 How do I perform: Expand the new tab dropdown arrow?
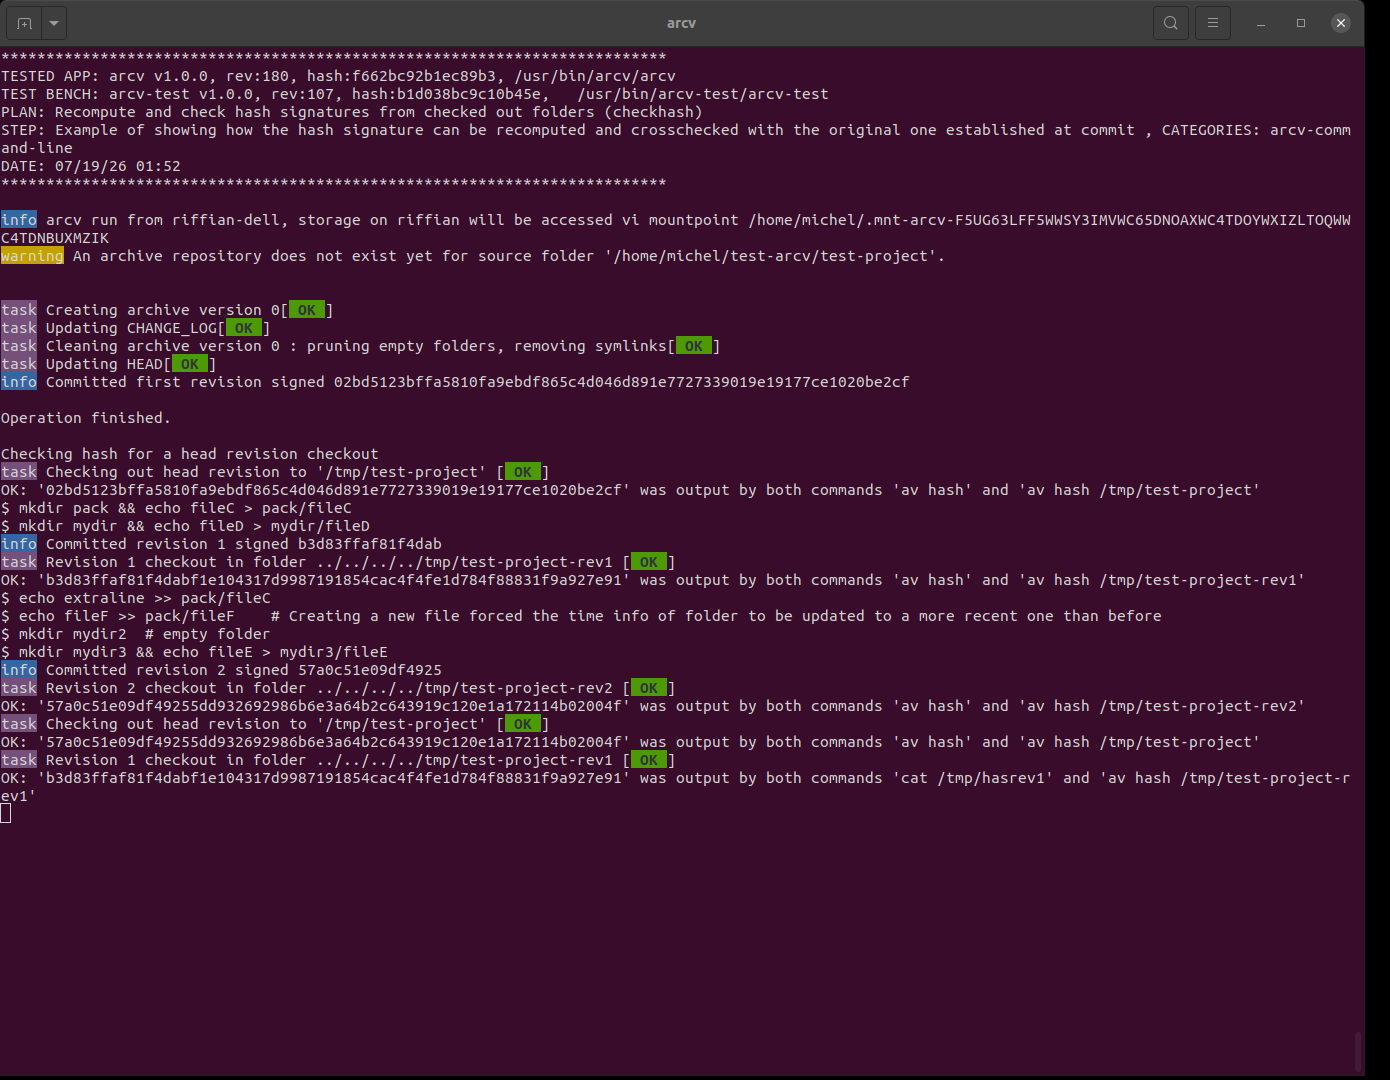[54, 22]
